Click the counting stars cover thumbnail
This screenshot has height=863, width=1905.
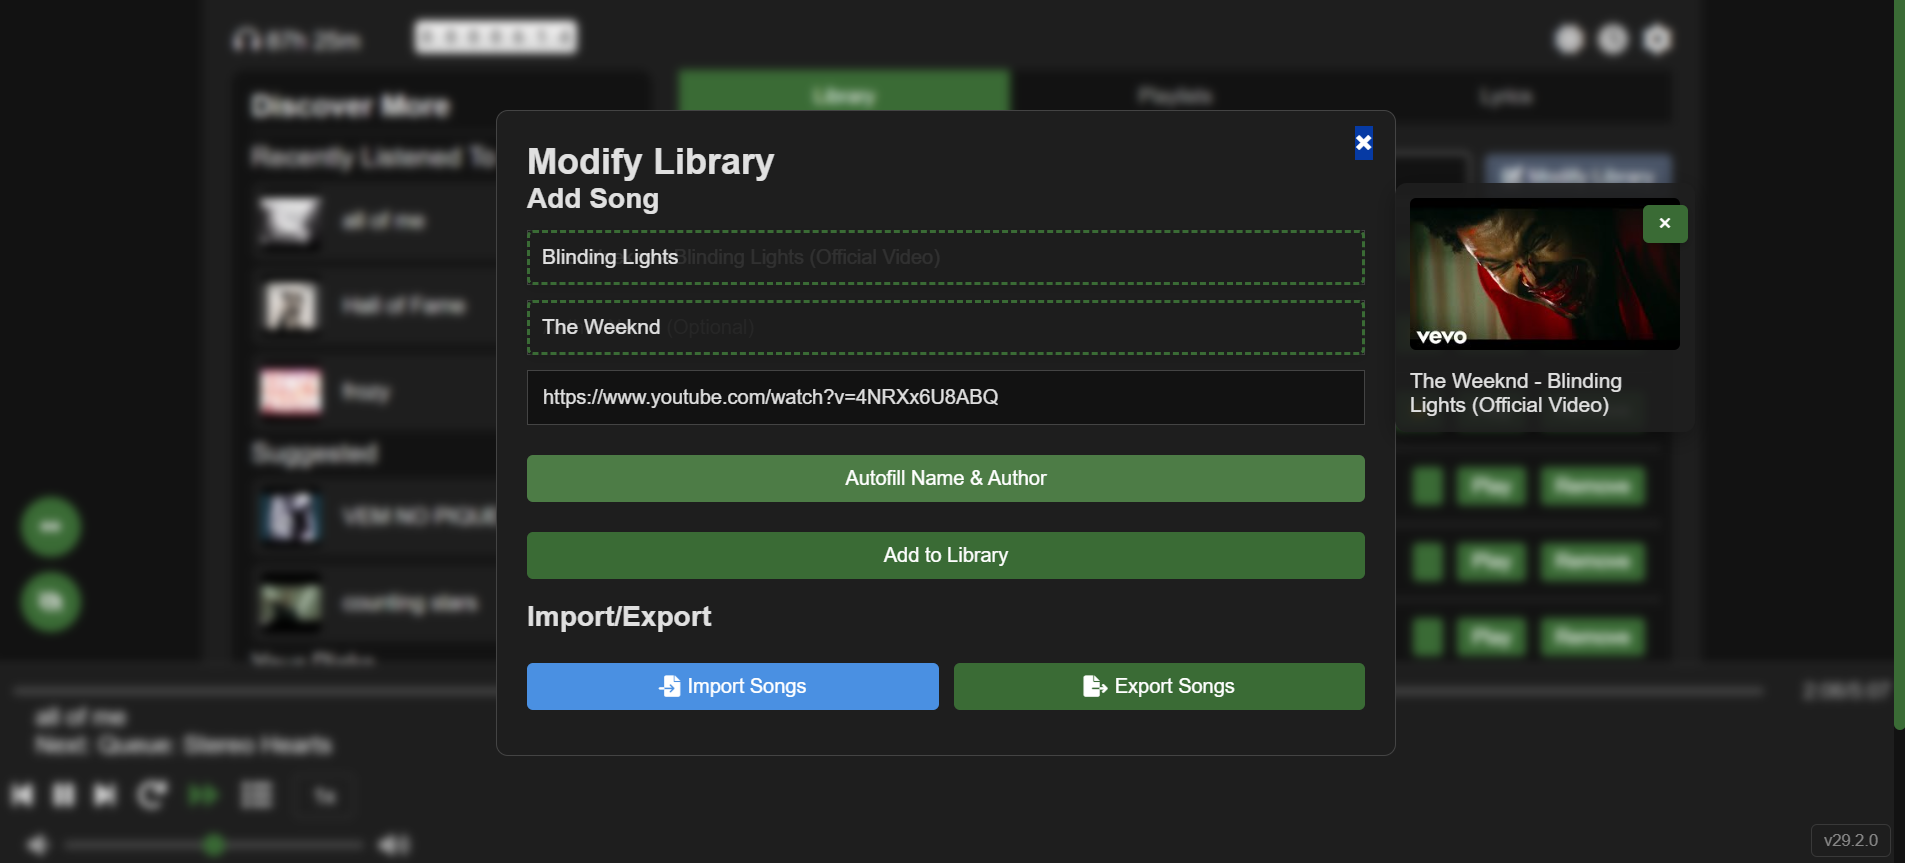[x=290, y=603]
